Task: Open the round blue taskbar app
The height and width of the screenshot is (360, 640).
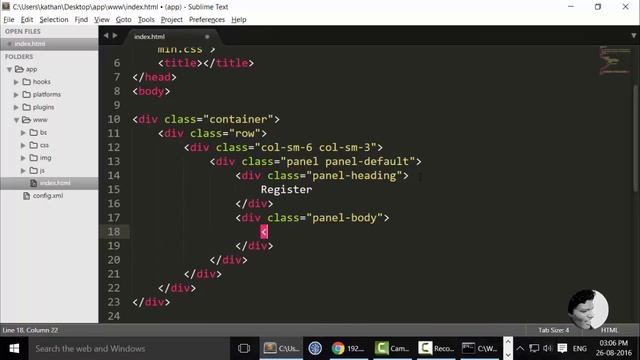Action: click(x=315, y=349)
